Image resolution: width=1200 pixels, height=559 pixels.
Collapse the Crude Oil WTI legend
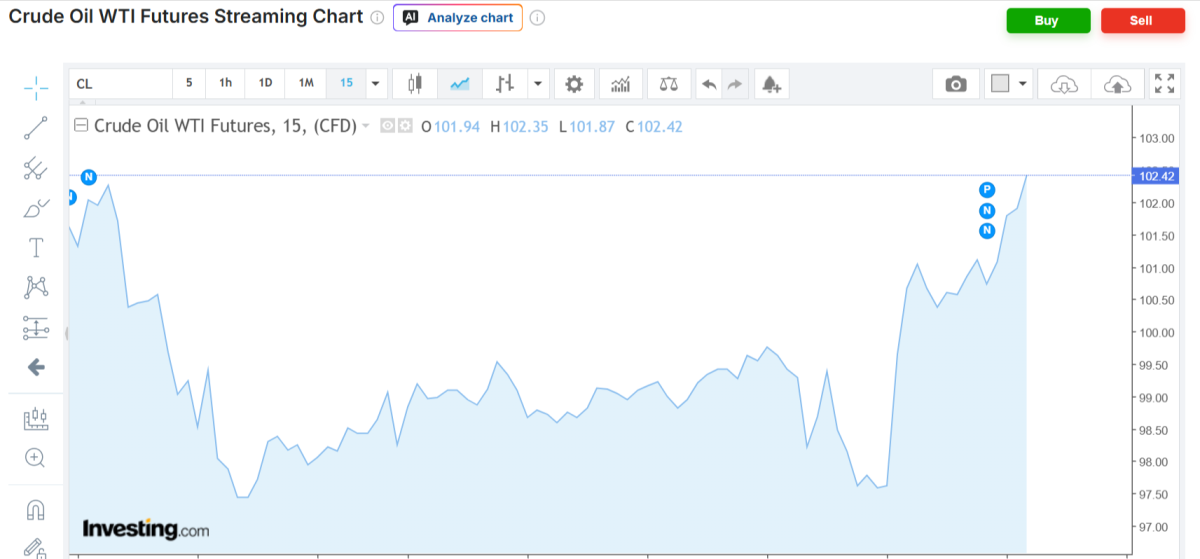pyautogui.click(x=82, y=126)
